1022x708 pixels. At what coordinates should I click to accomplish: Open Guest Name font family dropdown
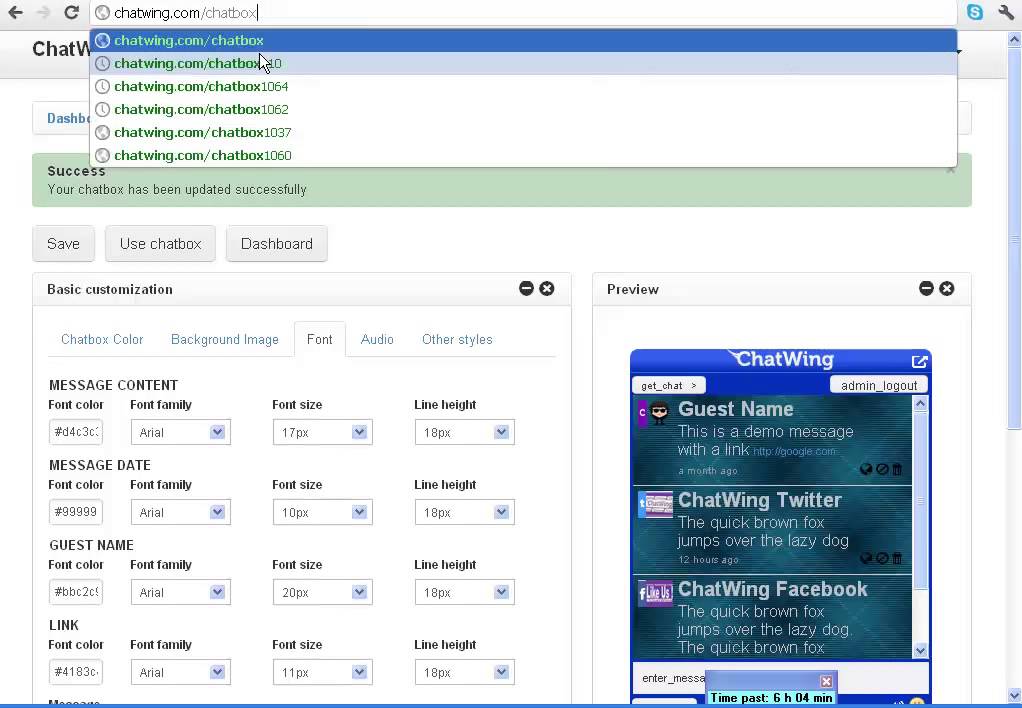click(x=181, y=593)
